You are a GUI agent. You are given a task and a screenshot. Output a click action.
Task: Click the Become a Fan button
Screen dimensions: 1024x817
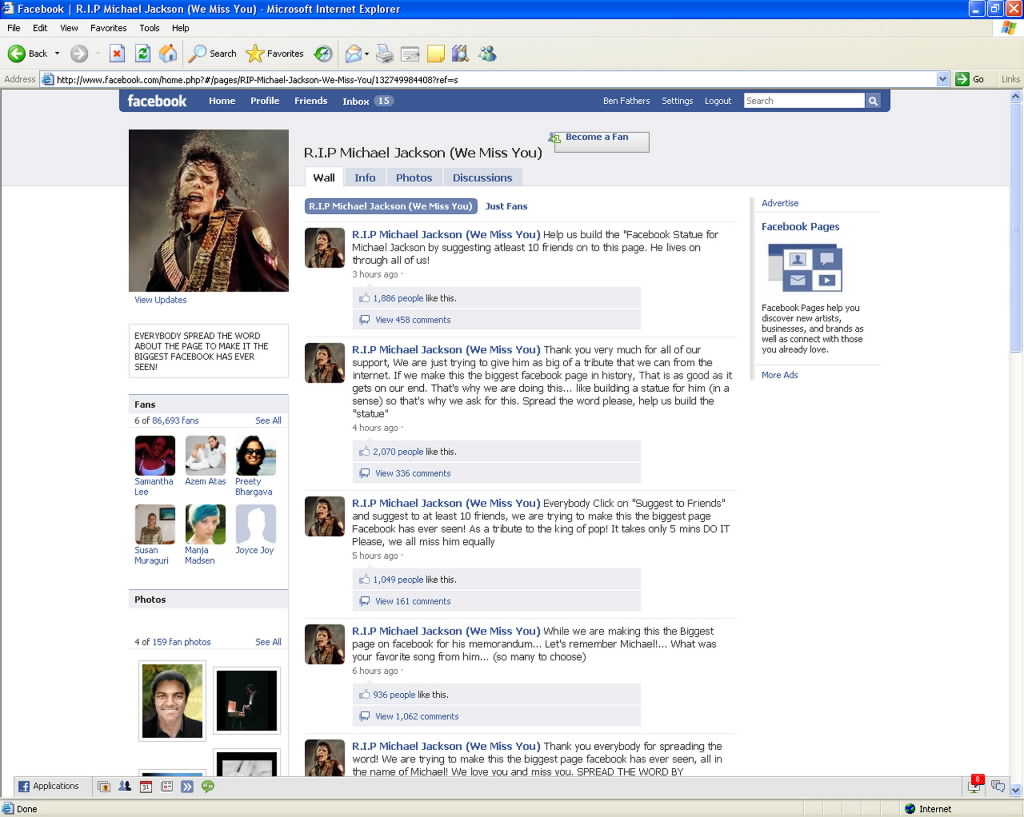coord(601,141)
